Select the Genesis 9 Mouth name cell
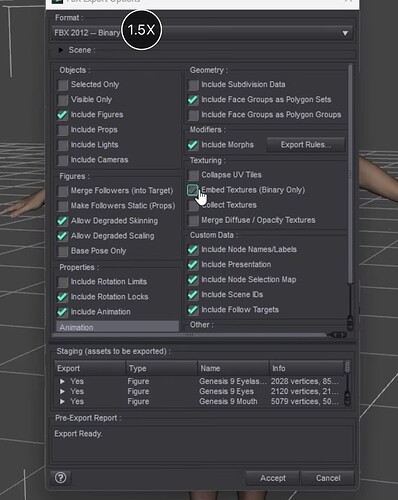Screen dimensions: 398x500 pos(228,401)
